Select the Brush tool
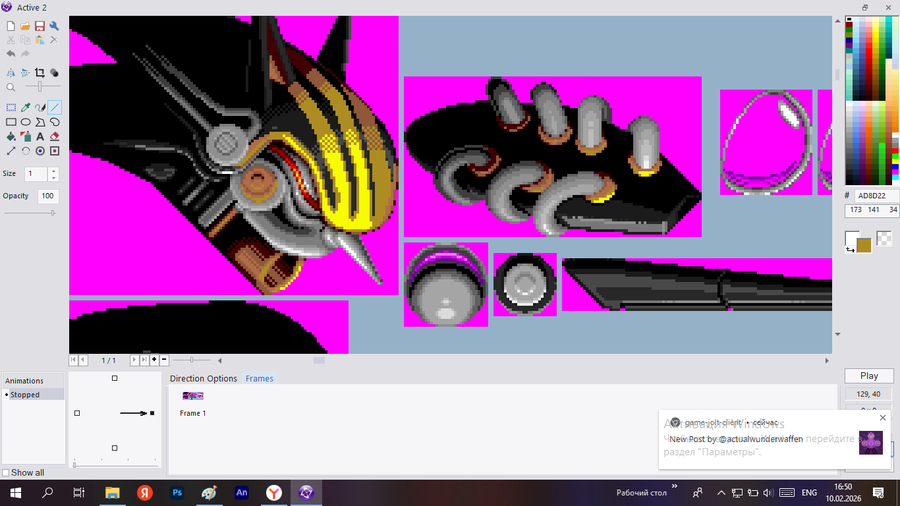Viewport: 900px width, 506px height. [x=40, y=107]
